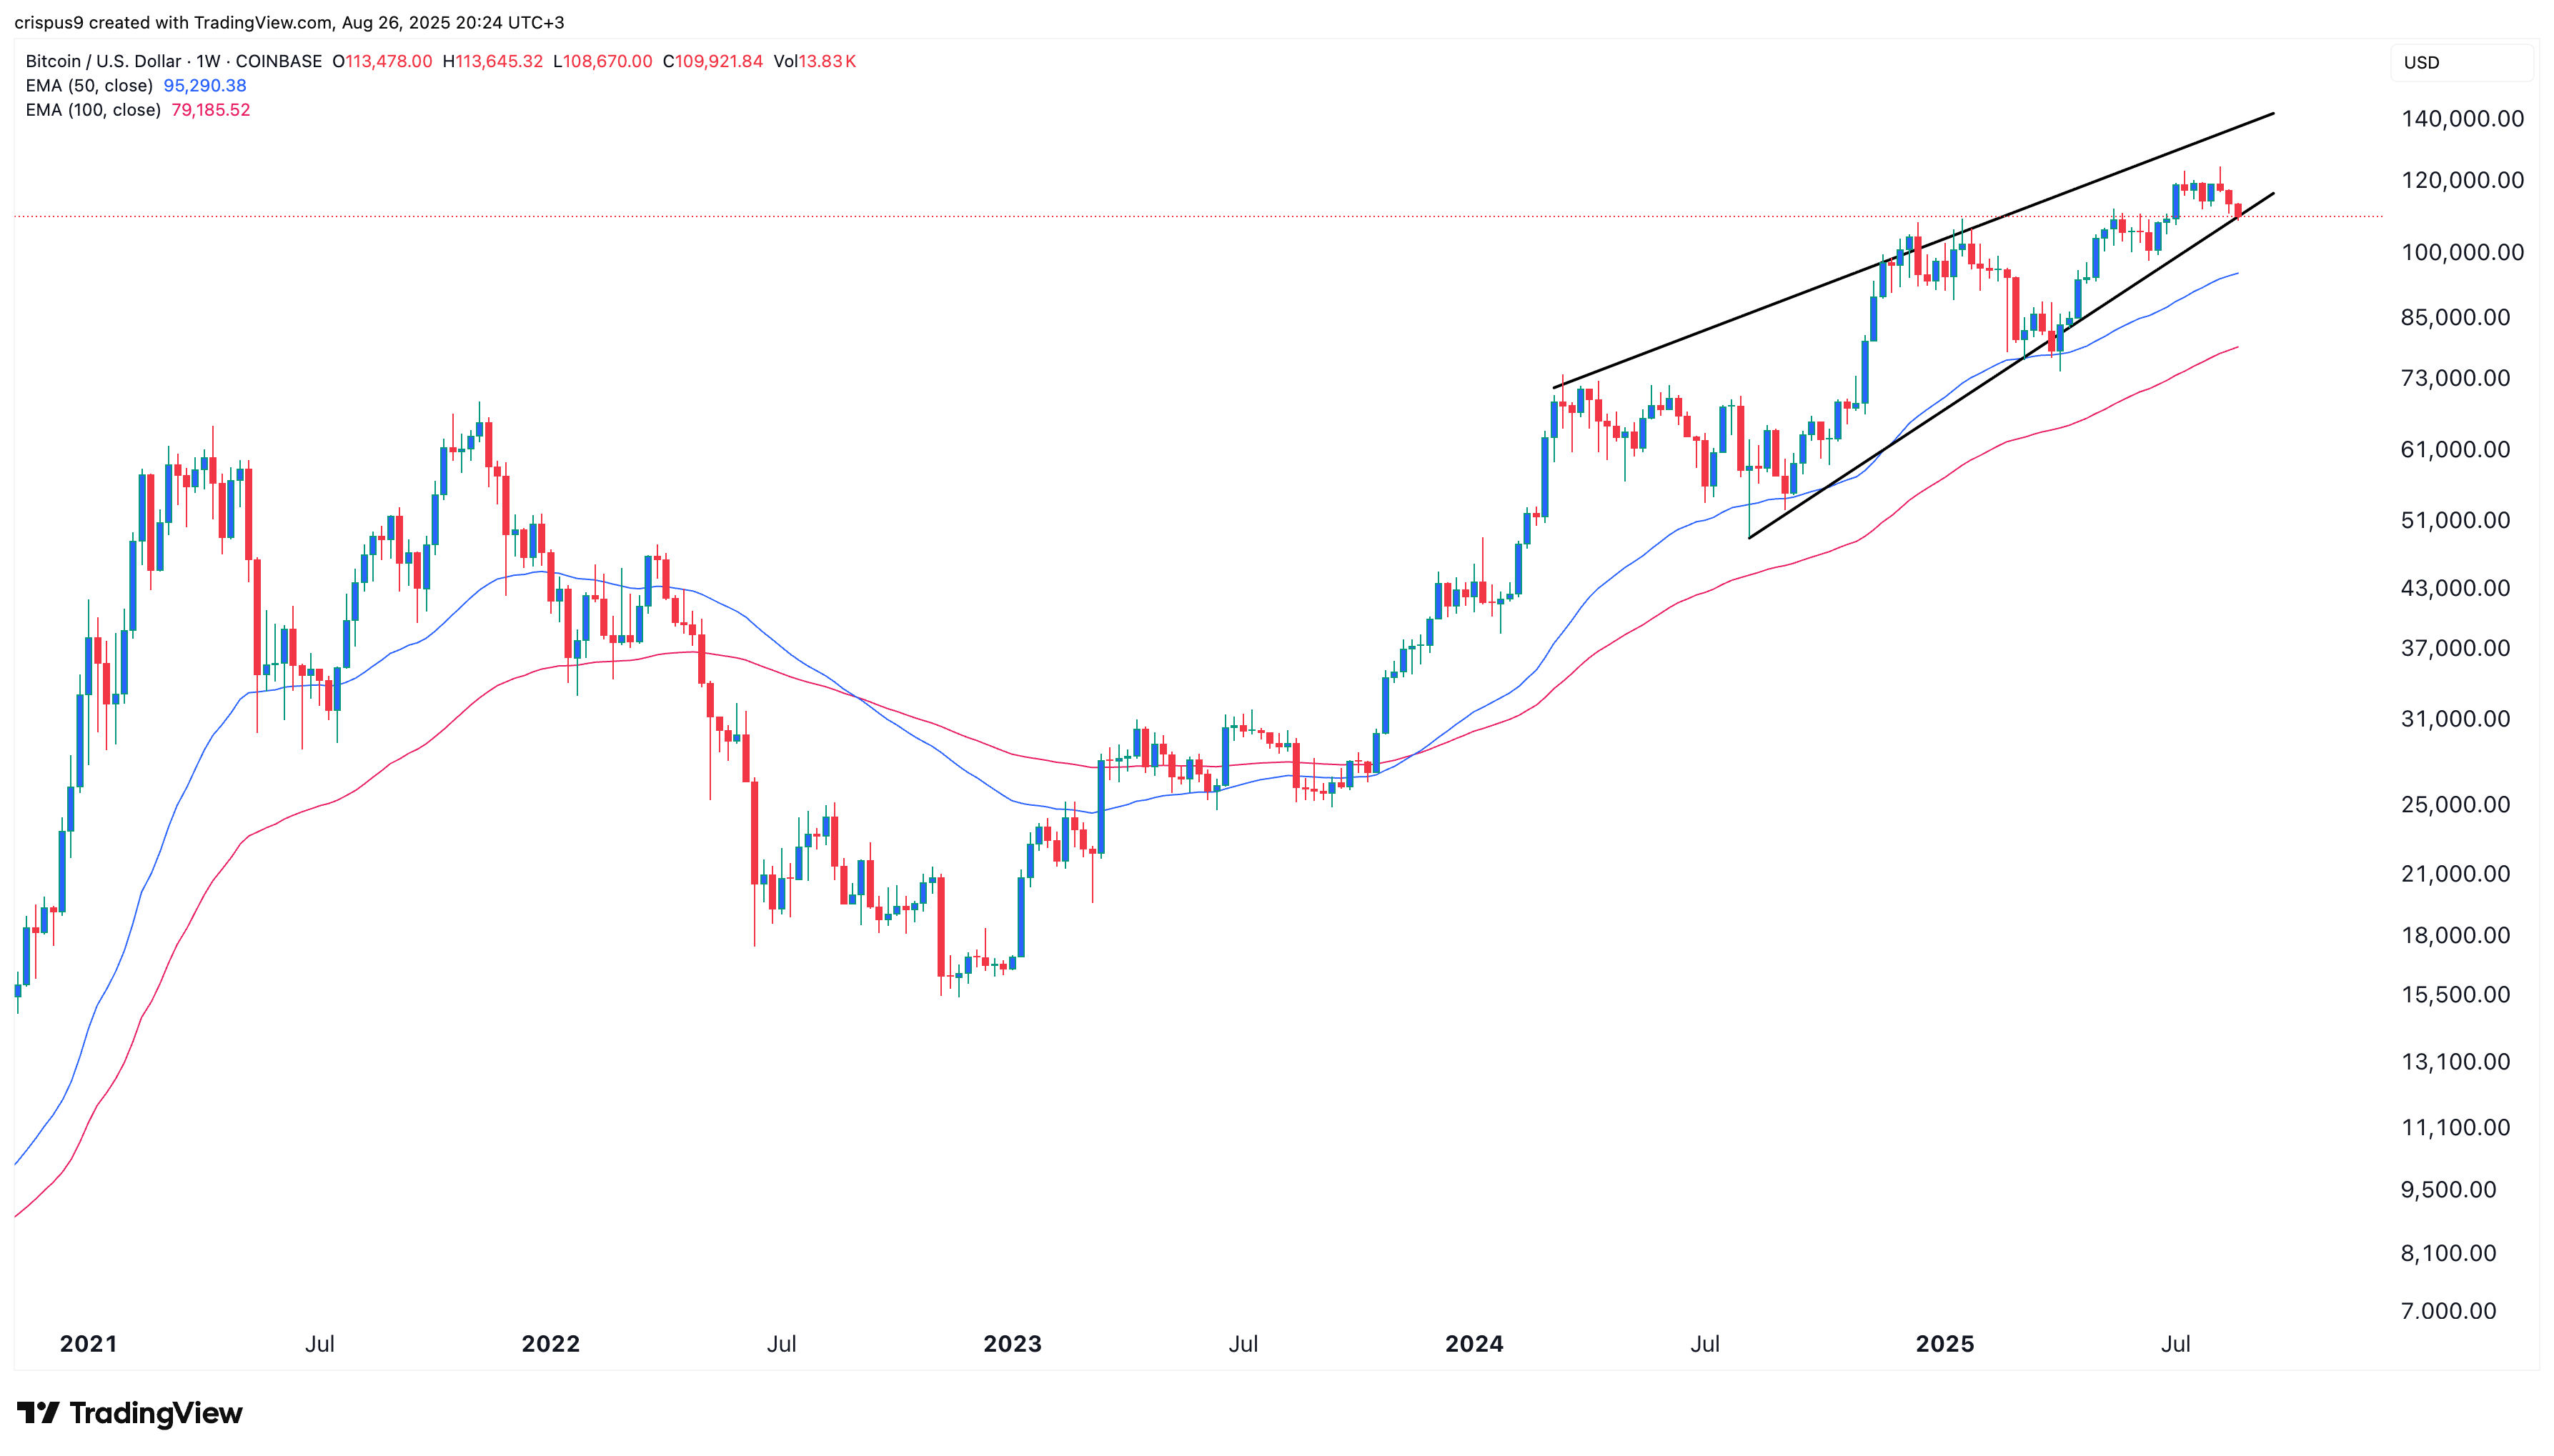Image resolution: width=2554 pixels, height=1456 pixels.
Task: Click the 140,000.00 price axis label
Action: click(2462, 119)
